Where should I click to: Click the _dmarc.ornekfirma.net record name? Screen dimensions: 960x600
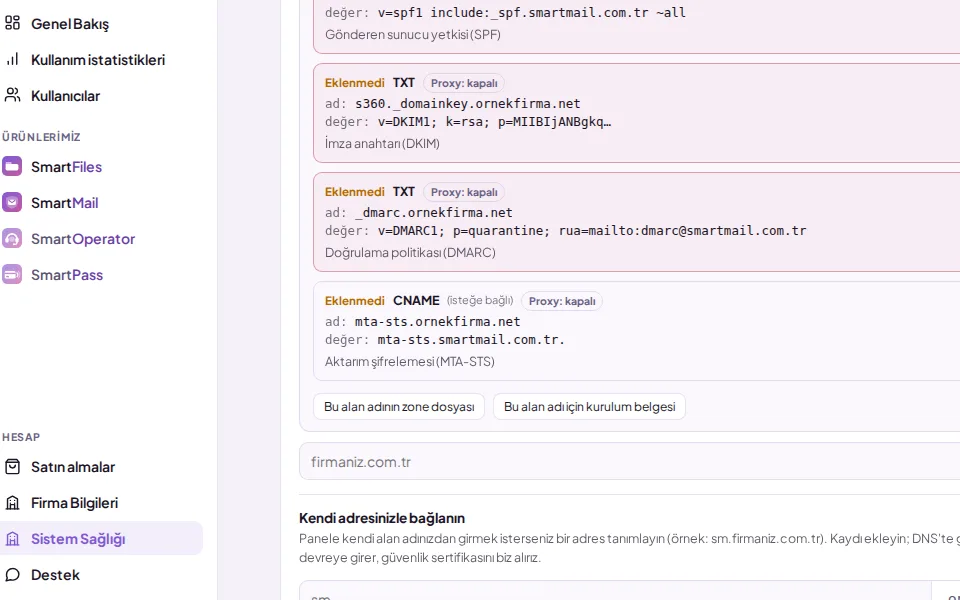[434, 212]
